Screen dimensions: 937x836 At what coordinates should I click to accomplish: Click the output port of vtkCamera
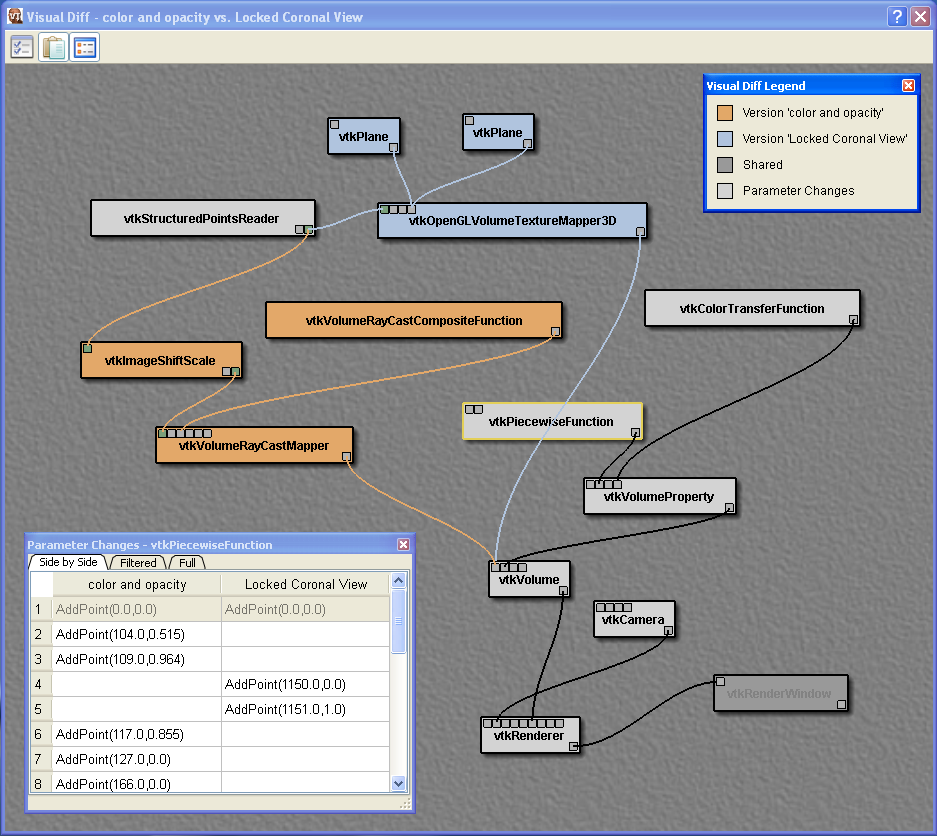[668, 630]
